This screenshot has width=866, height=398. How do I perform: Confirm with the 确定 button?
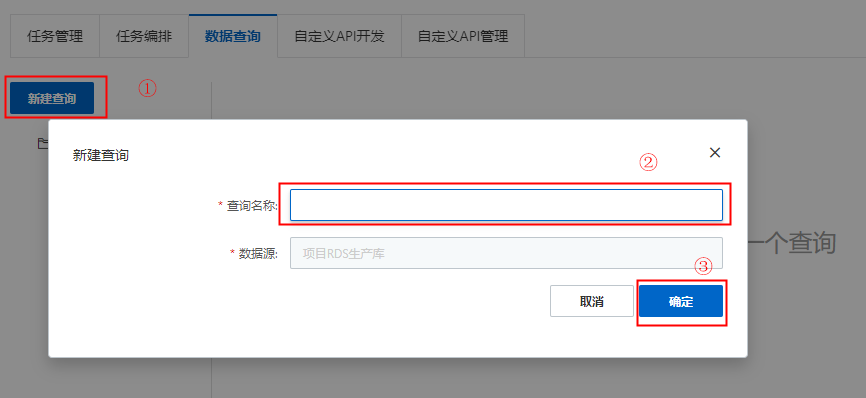(x=681, y=301)
